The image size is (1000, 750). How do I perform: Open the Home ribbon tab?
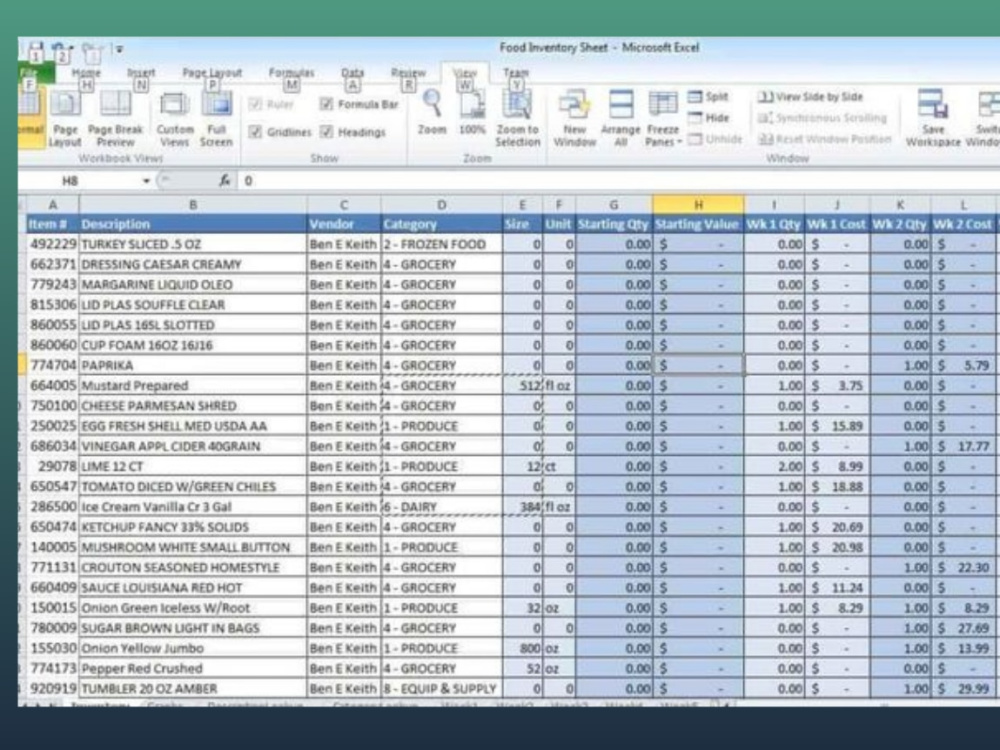(x=86, y=73)
